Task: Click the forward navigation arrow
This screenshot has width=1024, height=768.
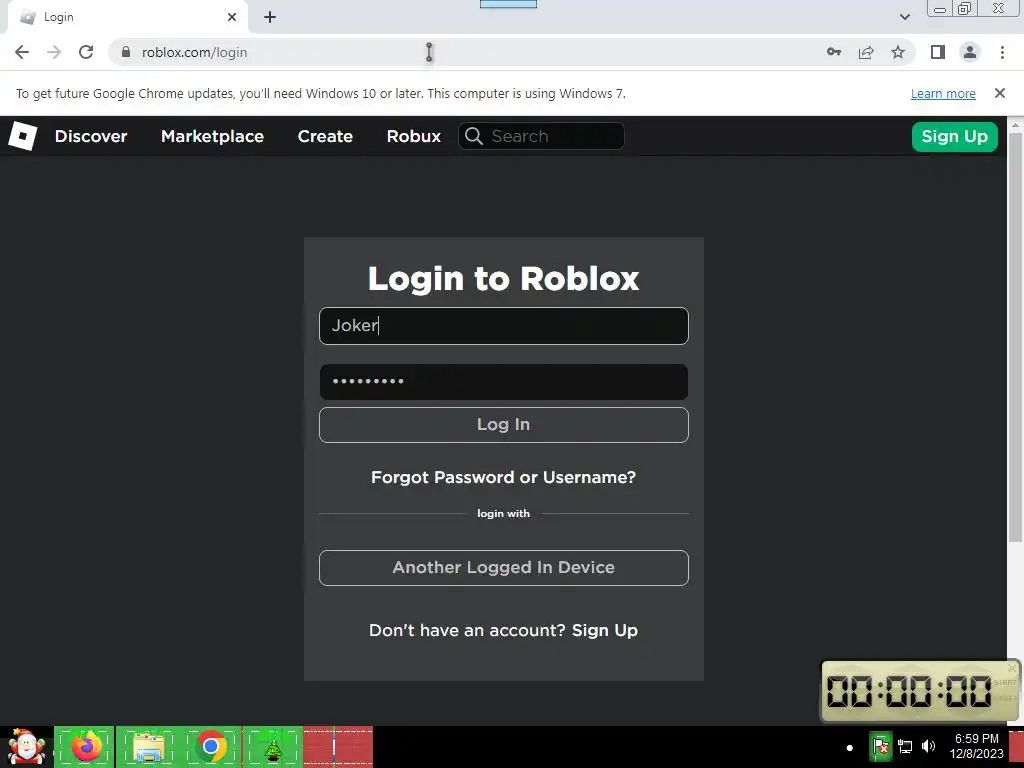Action: coord(54,52)
